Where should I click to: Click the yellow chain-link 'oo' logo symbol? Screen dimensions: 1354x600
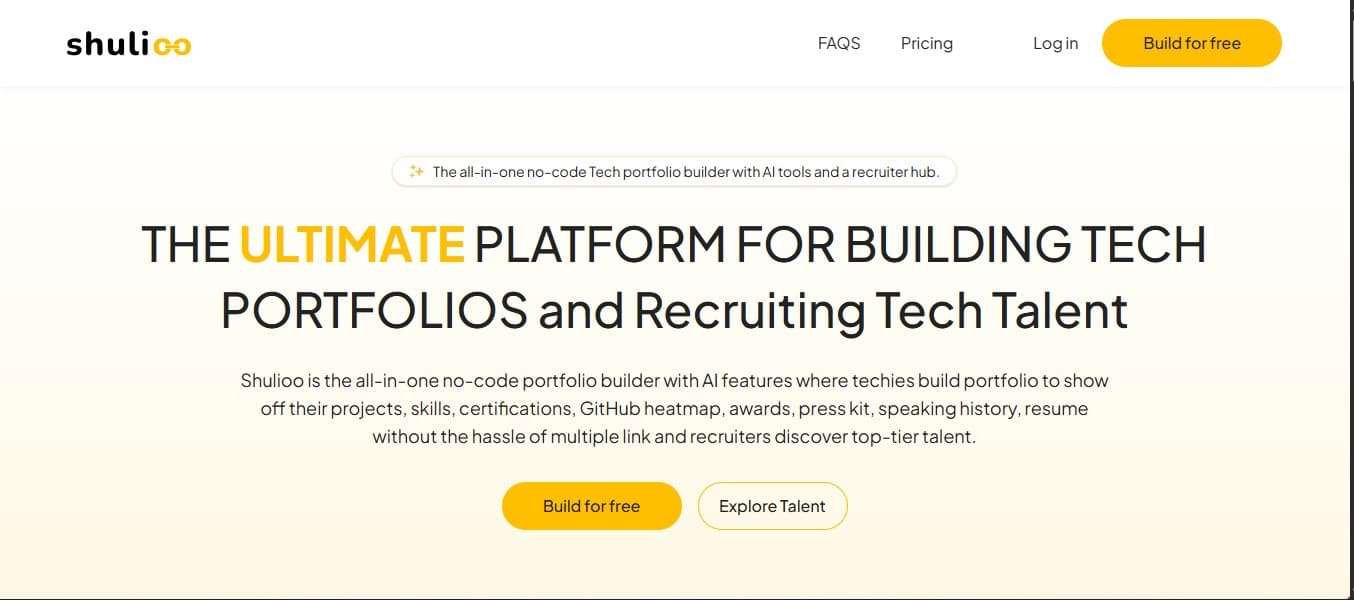[x=174, y=46]
